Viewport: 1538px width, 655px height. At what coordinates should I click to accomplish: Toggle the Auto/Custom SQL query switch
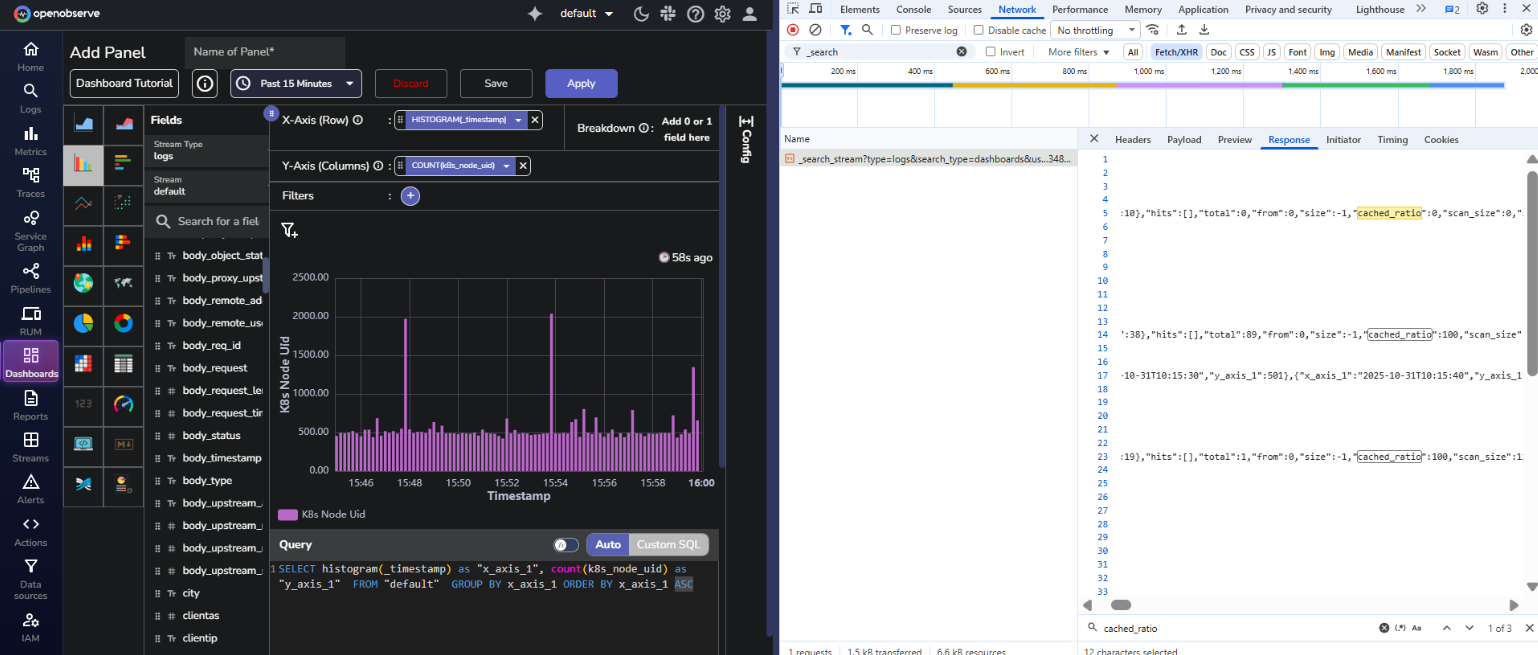click(565, 545)
